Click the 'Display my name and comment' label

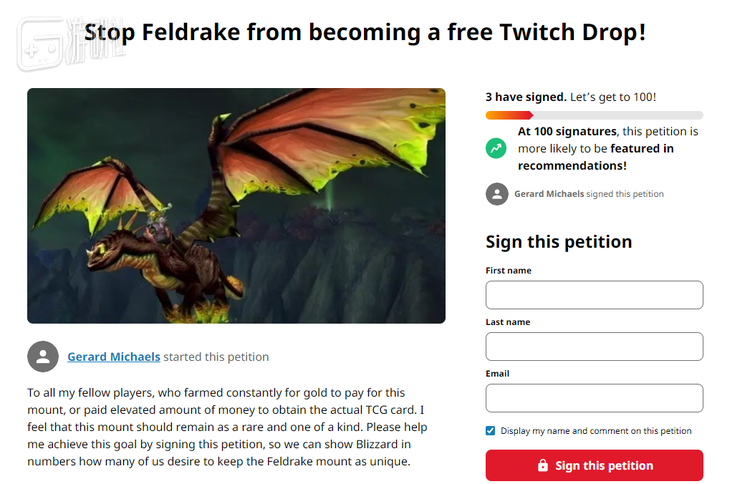596,431
